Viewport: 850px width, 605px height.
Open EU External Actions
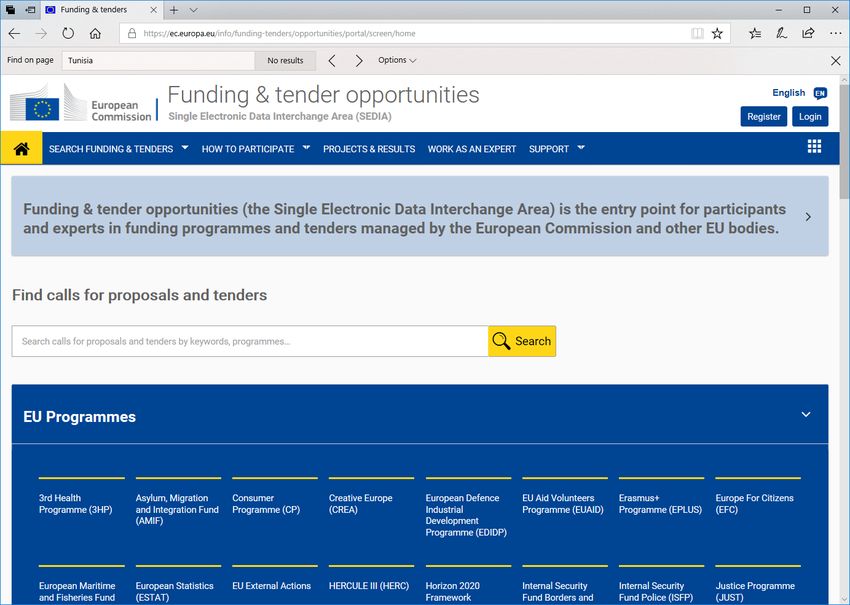point(272,586)
